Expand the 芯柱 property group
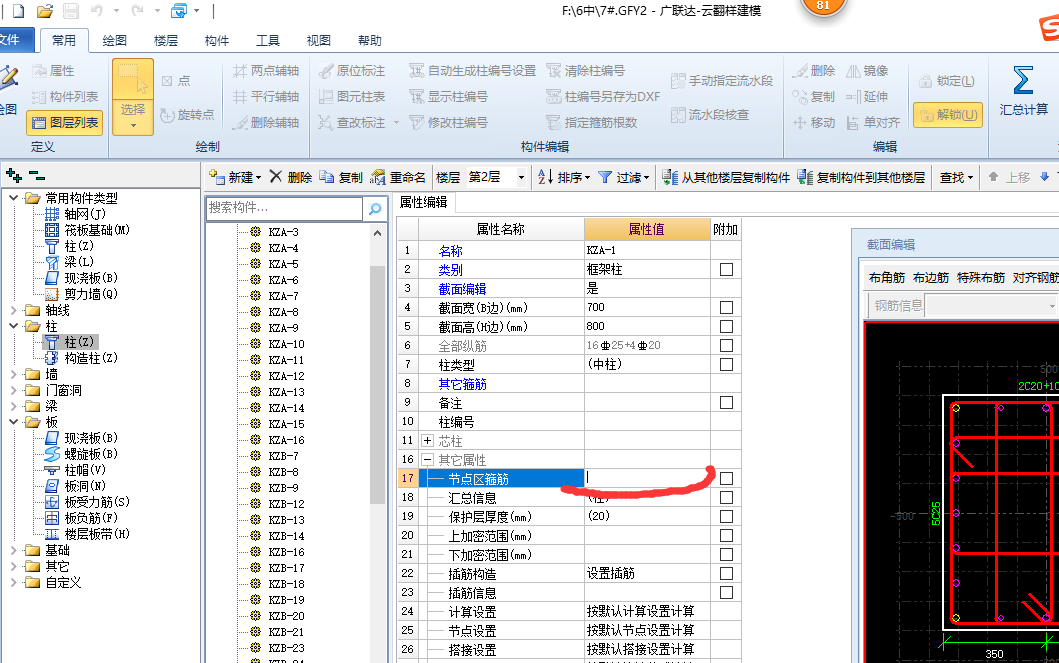1059x663 pixels. [x=427, y=441]
